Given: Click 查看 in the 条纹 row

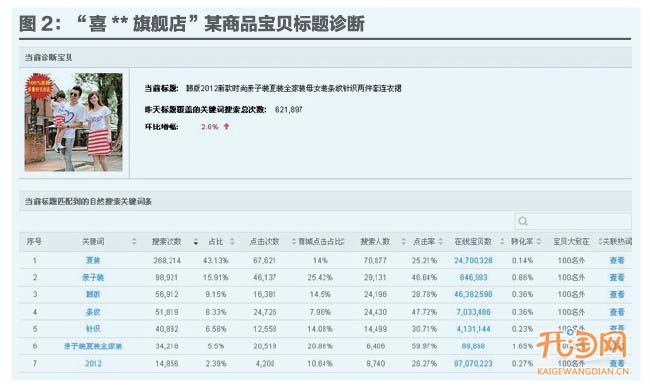Looking at the screenshot, I should click(x=617, y=312).
